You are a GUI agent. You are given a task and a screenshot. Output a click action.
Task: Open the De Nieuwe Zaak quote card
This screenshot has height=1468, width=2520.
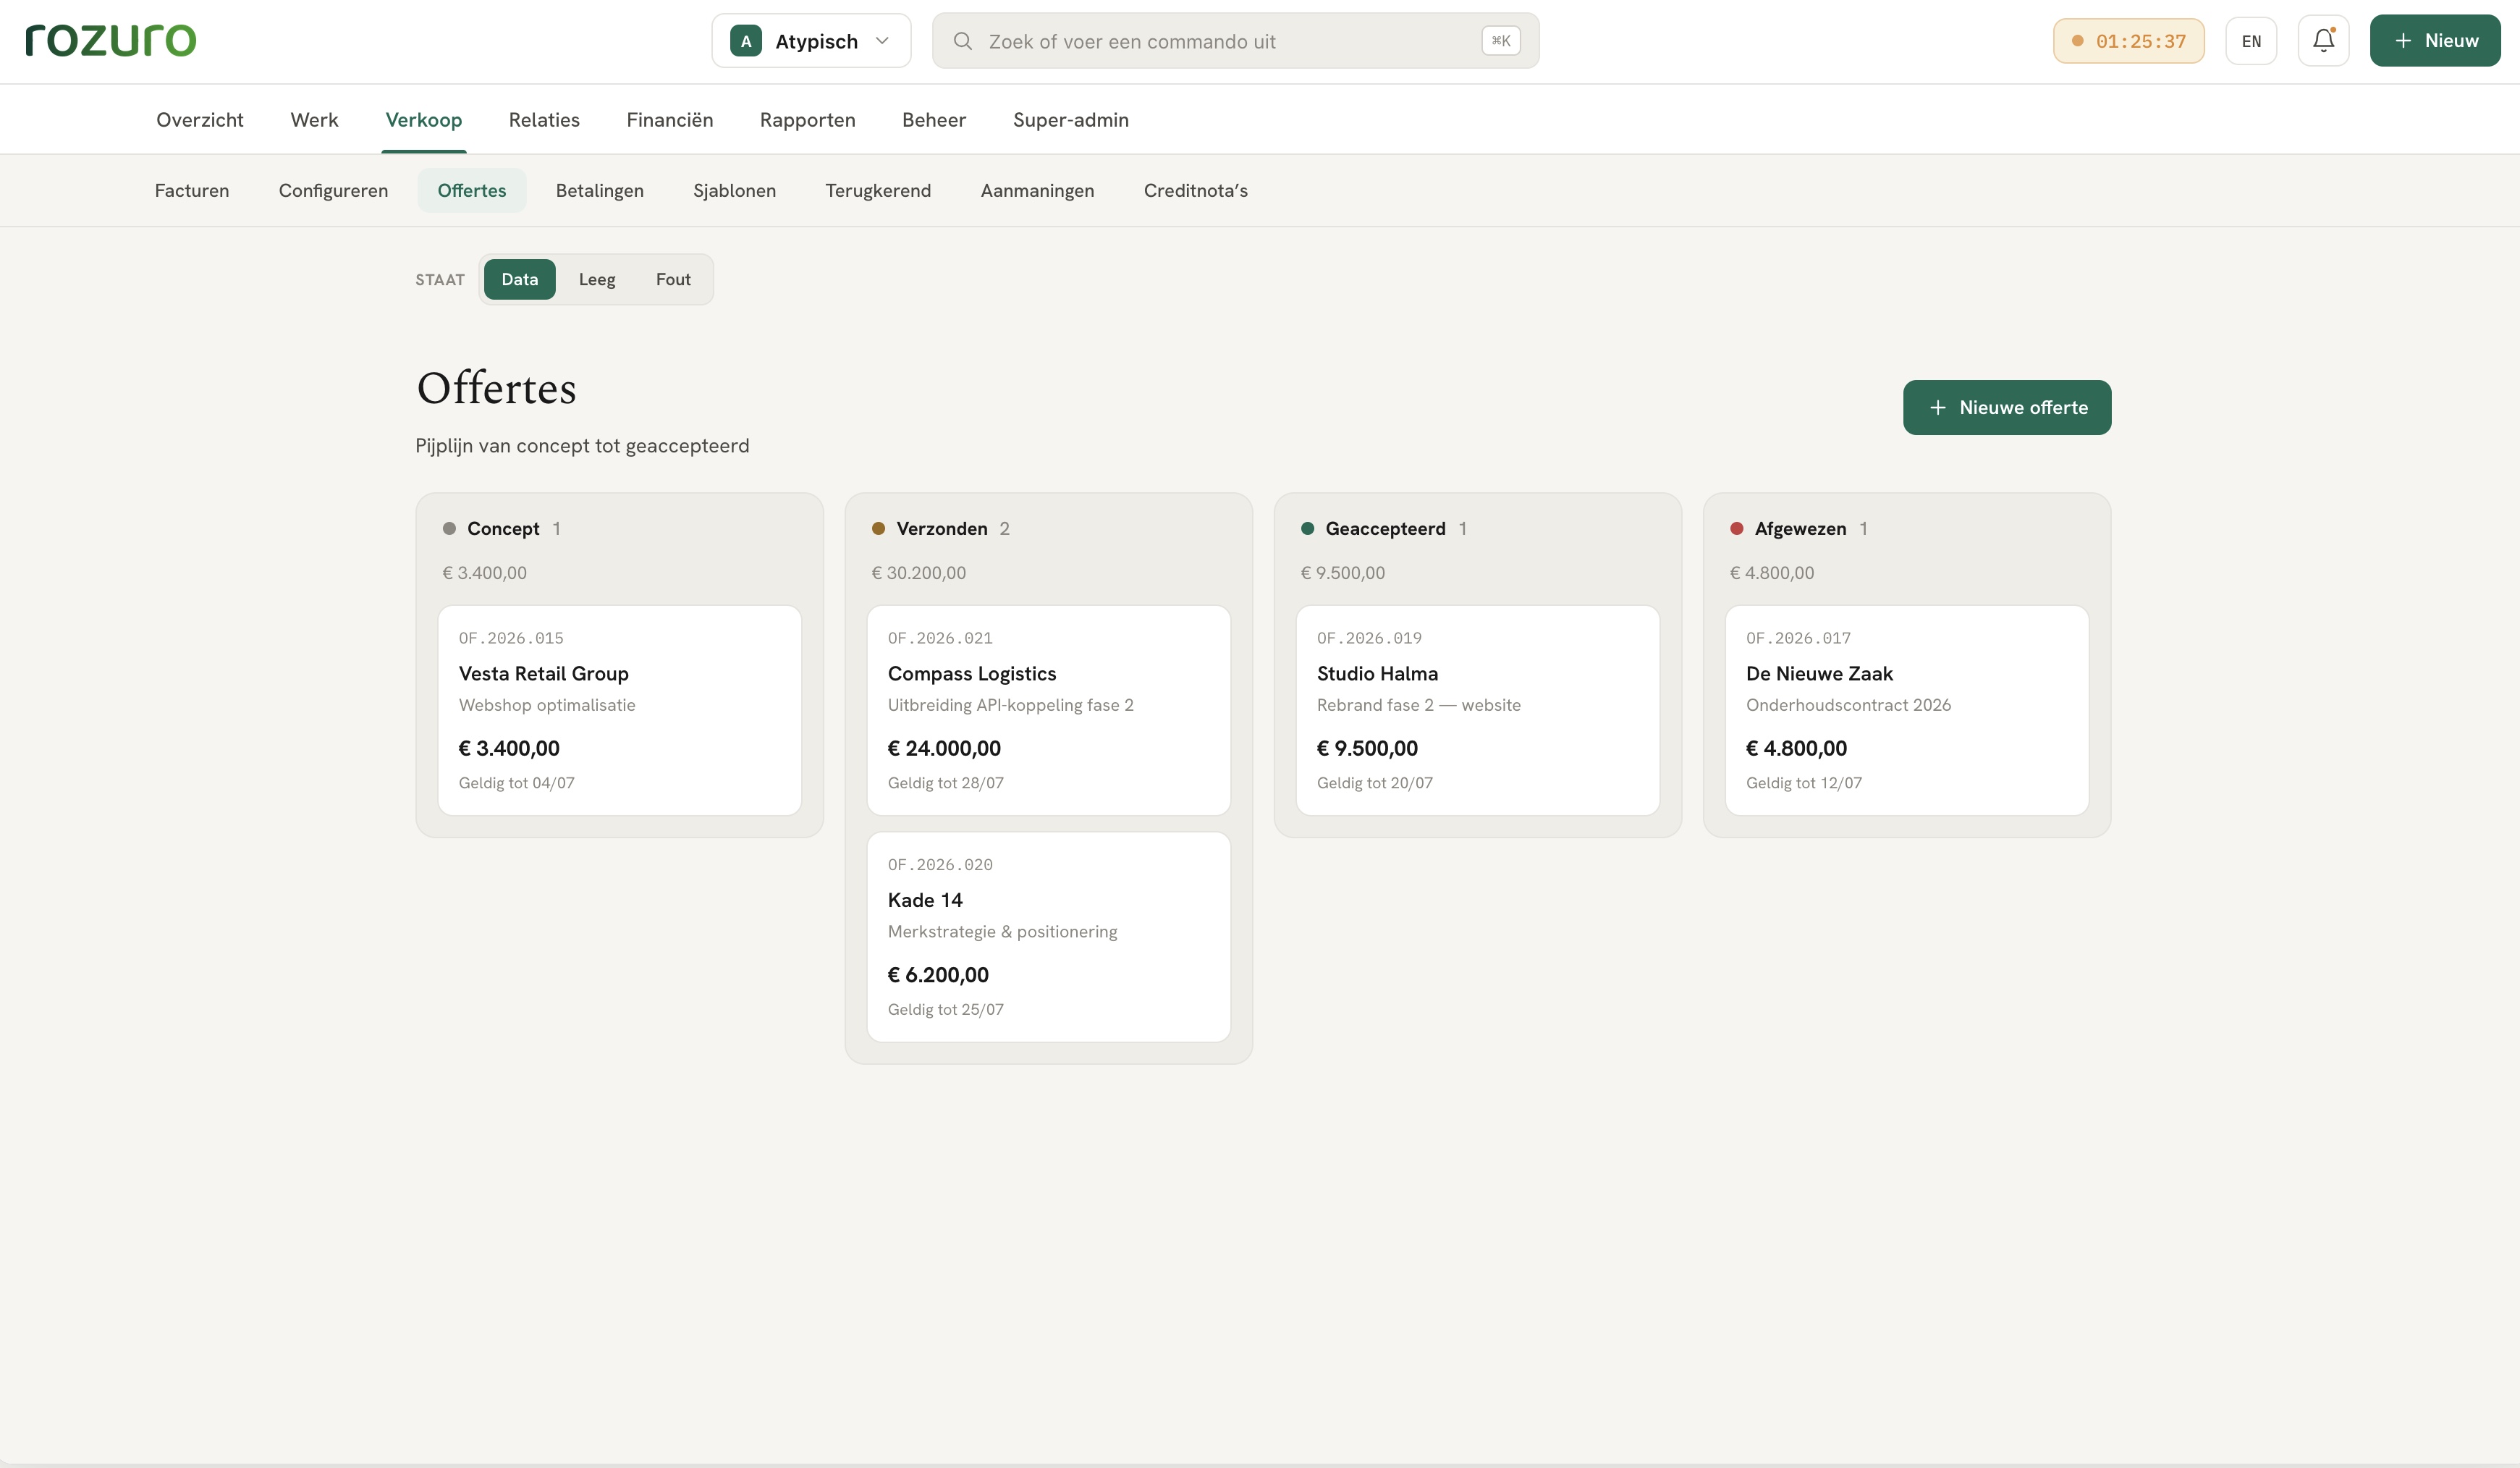[1907, 710]
